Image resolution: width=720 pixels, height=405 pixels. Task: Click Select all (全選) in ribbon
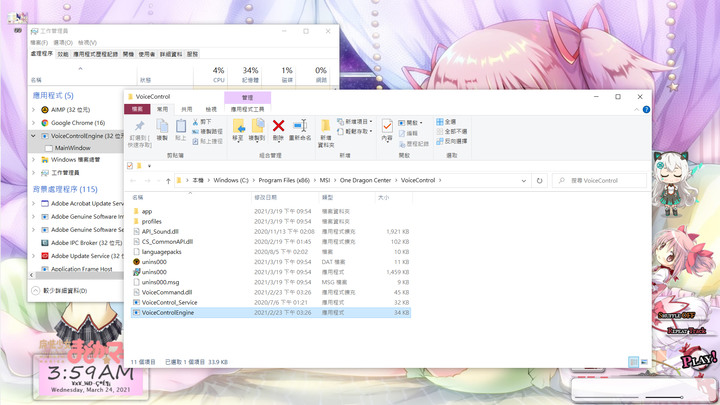[446, 122]
